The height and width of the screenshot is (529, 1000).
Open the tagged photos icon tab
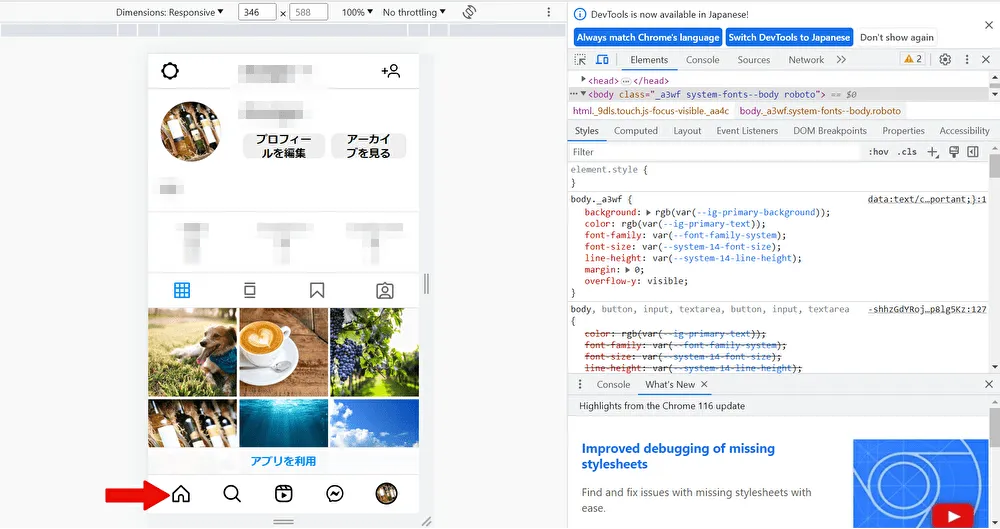(385, 291)
